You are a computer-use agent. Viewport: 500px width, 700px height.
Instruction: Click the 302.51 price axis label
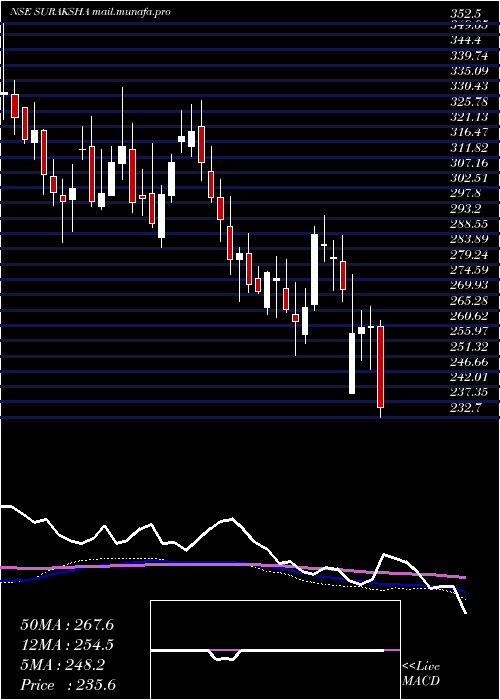click(470, 178)
